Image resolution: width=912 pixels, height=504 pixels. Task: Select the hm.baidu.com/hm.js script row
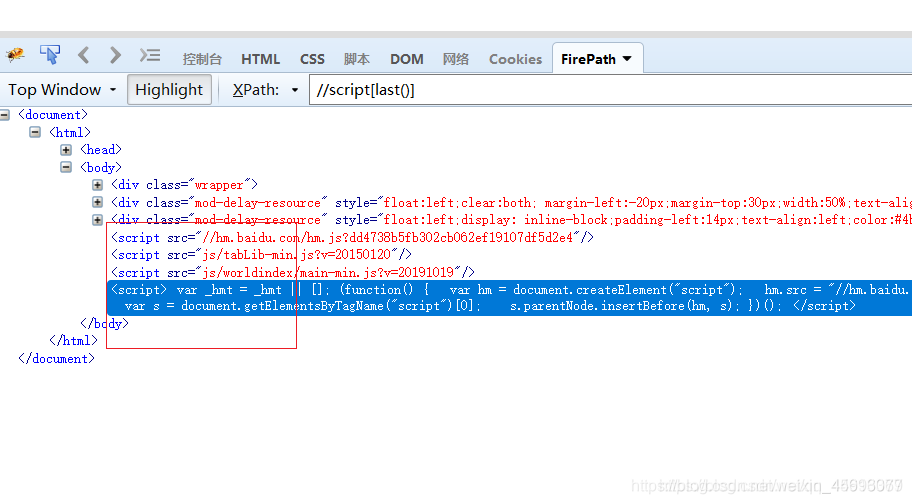(352, 237)
